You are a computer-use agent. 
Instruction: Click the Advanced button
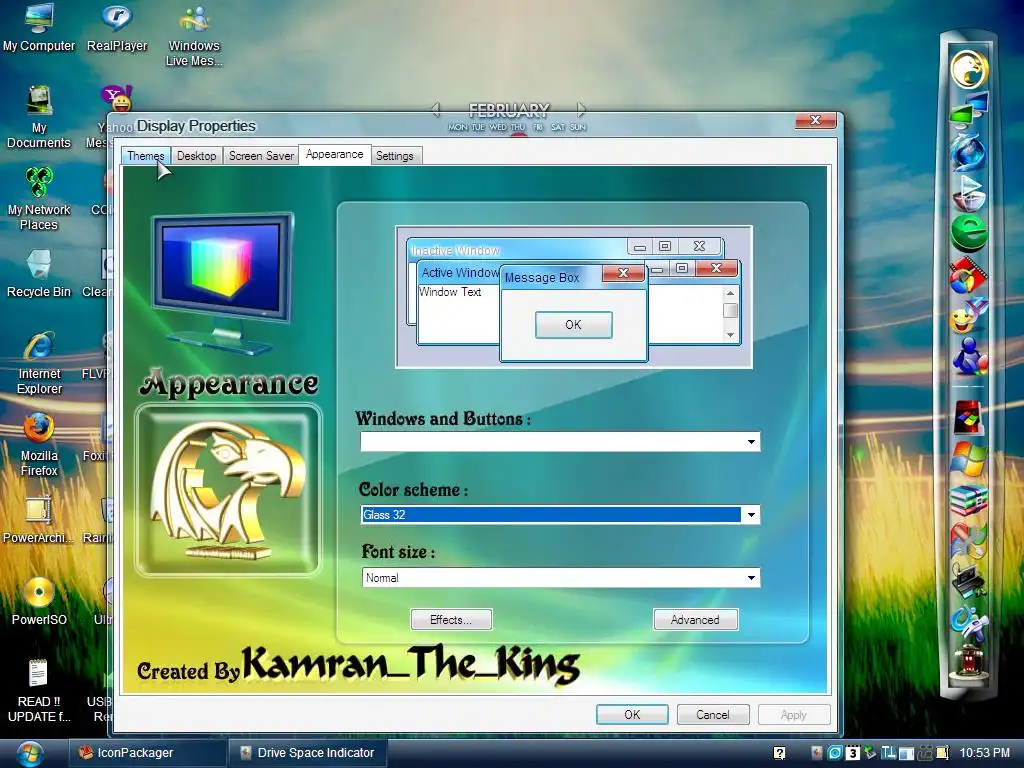point(695,620)
